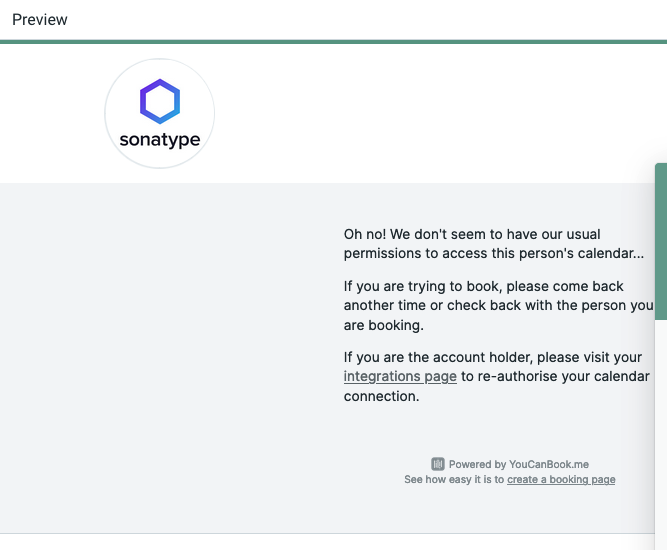The image size is (667, 550).
Task: Click the "See how easy it is to" text
Action: coord(454,479)
